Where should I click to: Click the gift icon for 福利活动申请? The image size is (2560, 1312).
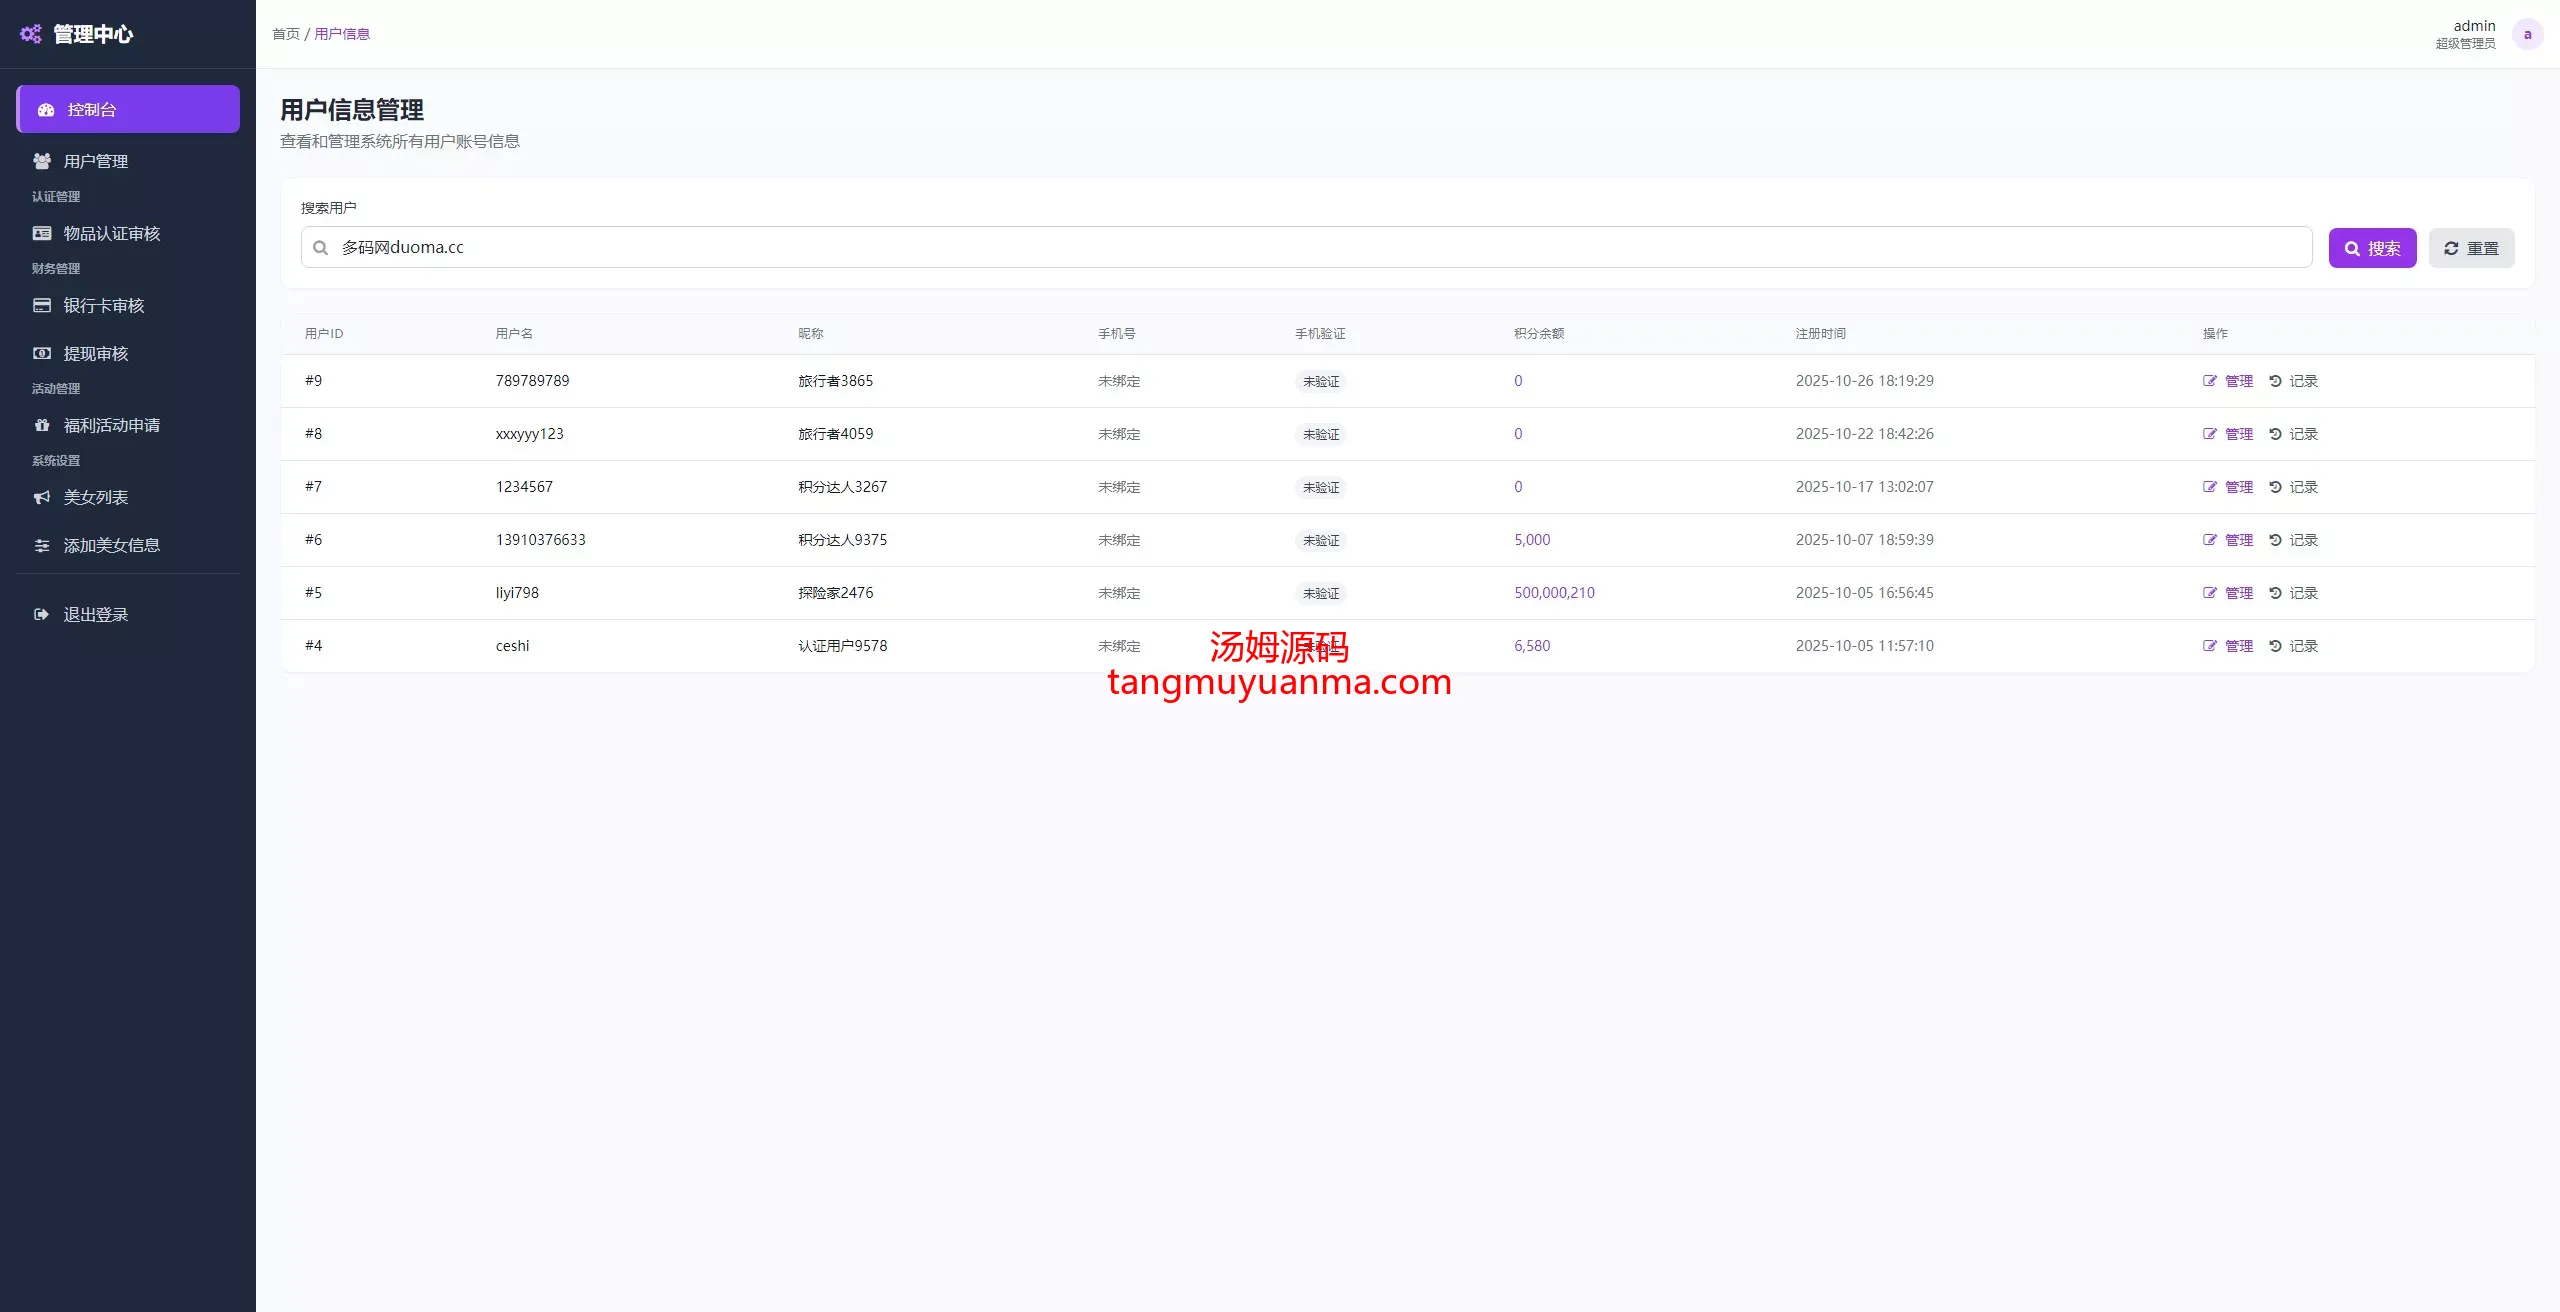coord(42,425)
